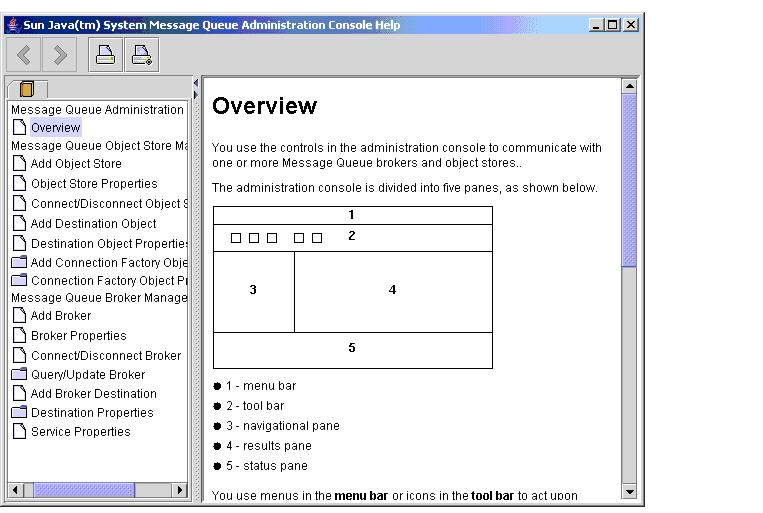Open Connect/Disconnect Object Store topic
This screenshot has width=763, height=513.
point(109,203)
